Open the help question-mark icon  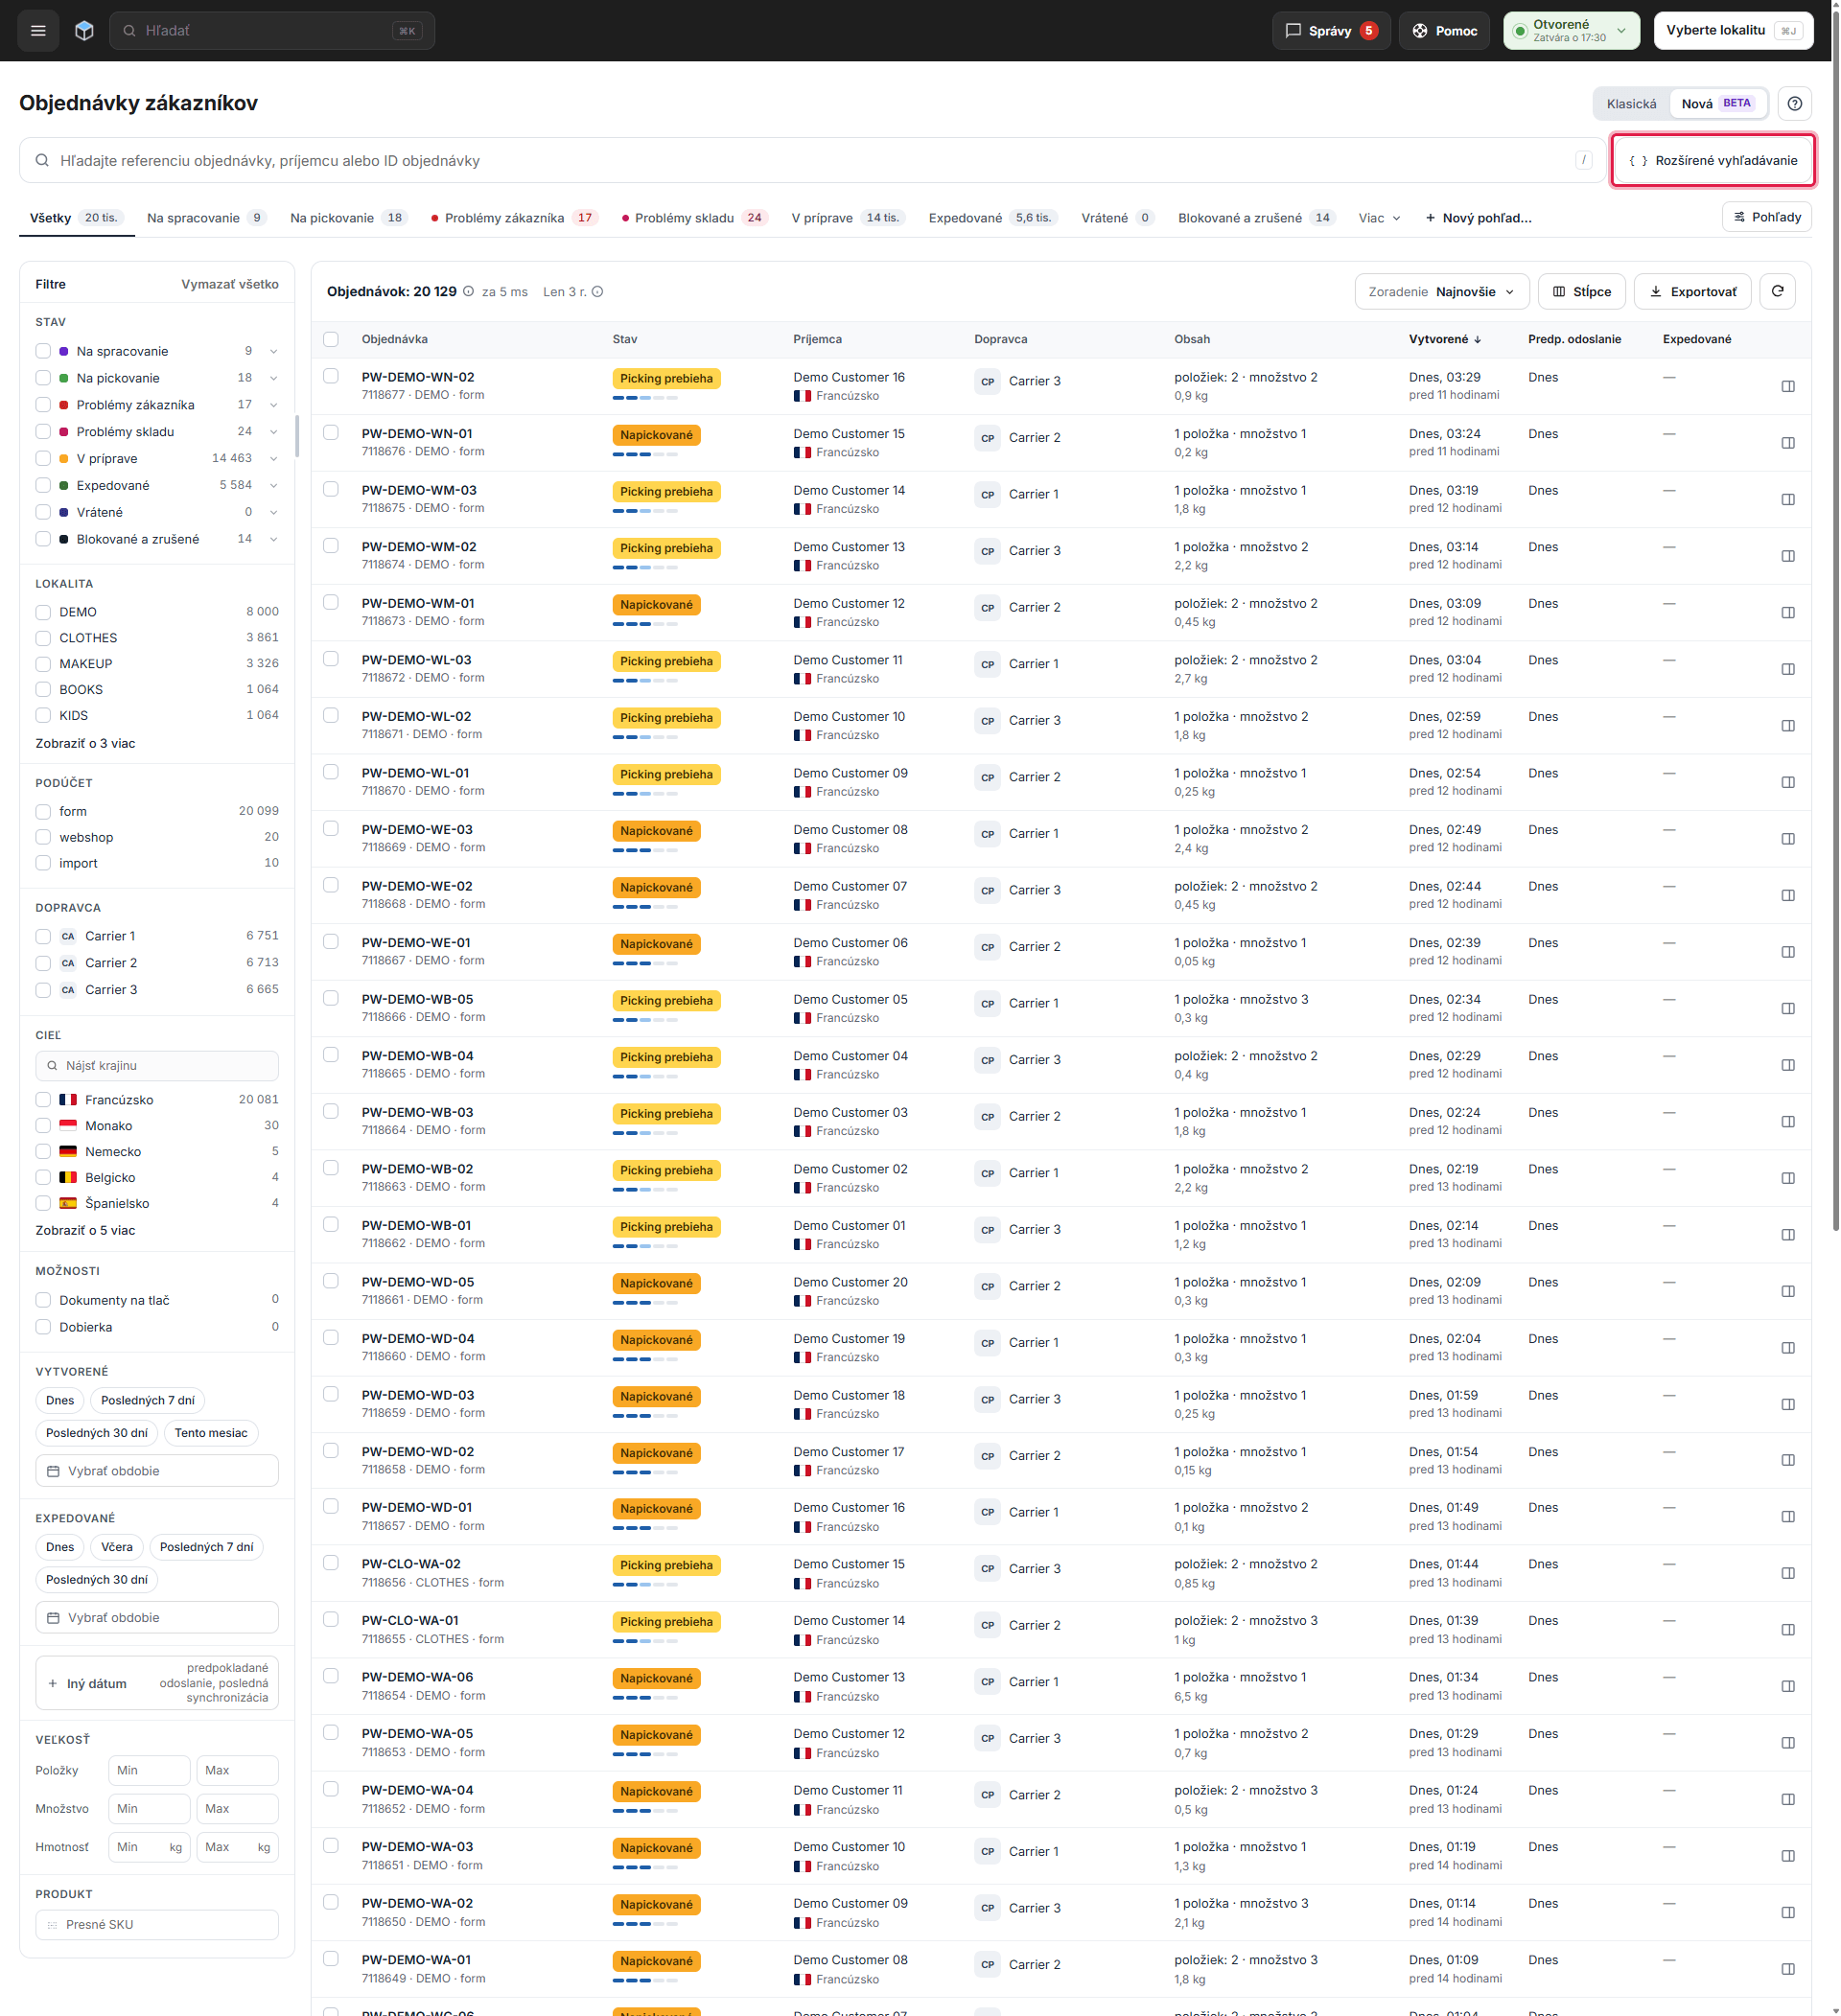pos(1796,104)
